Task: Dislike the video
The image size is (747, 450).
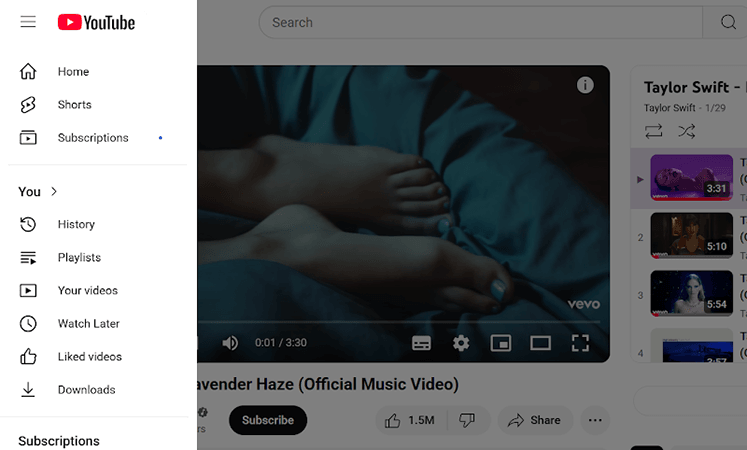Action: pos(467,420)
